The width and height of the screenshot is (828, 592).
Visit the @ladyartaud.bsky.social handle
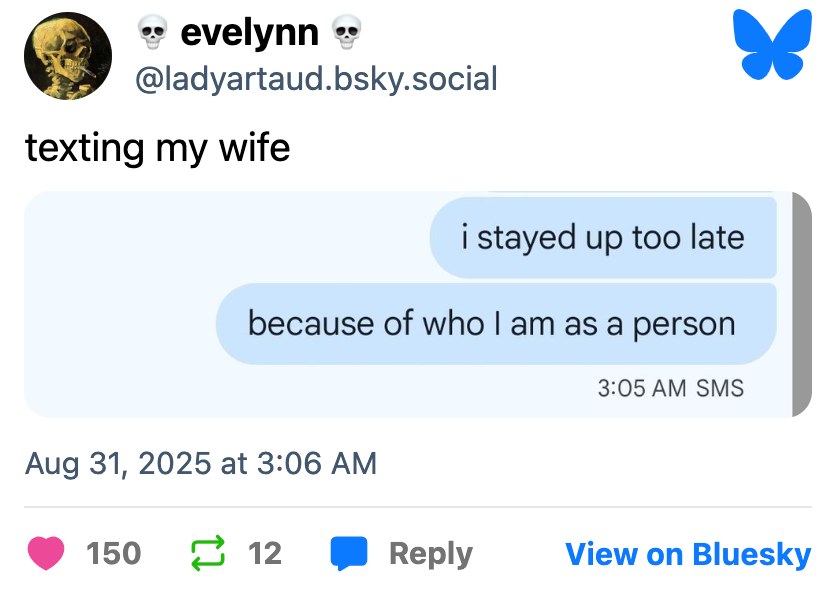coord(316,78)
